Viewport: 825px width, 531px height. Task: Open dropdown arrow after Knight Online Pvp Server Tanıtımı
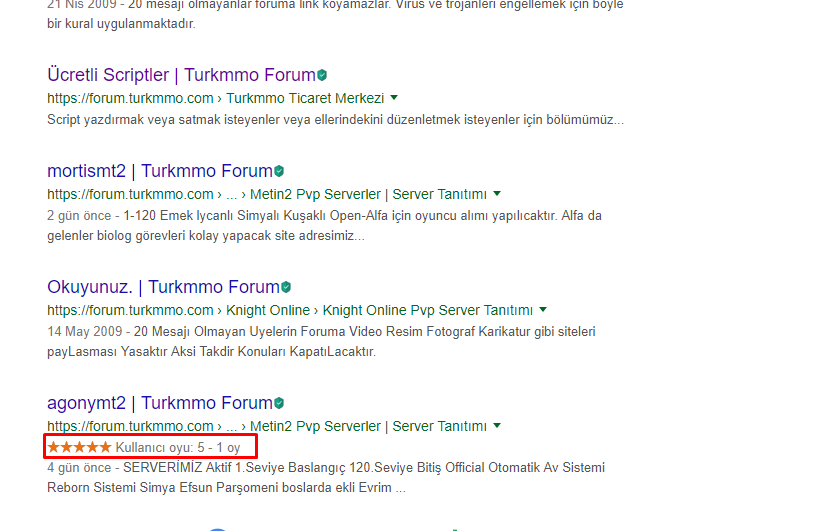[543, 309]
